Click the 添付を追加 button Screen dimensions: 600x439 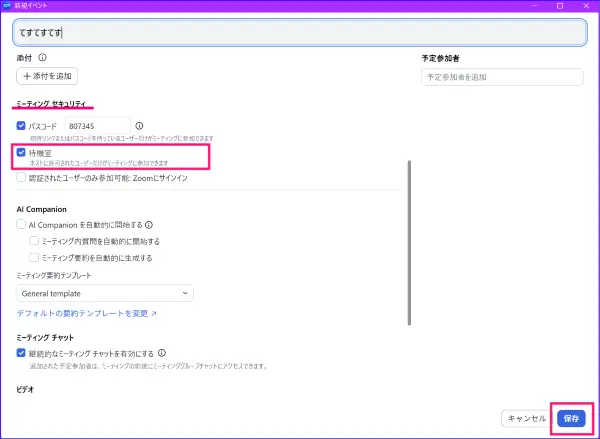point(47,76)
